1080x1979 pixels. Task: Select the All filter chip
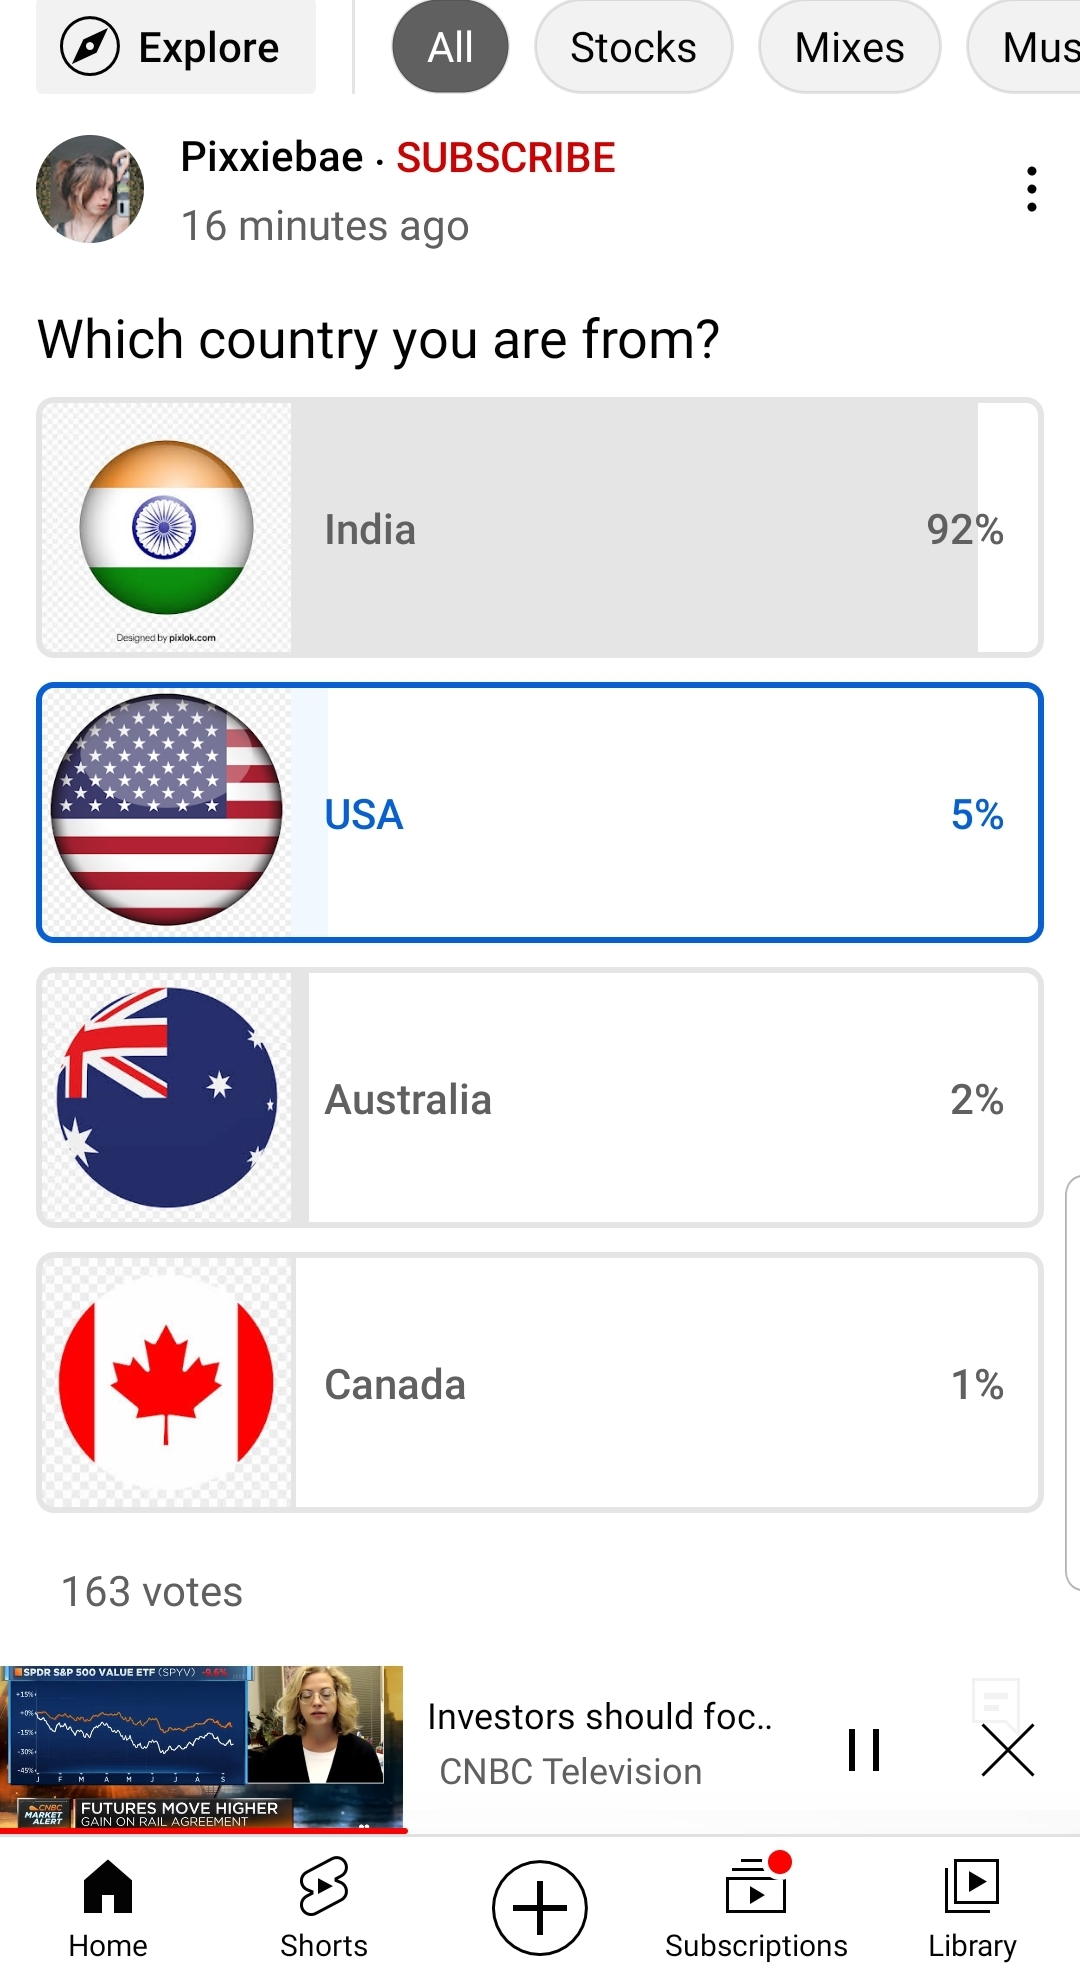click(x=450, y=47)
